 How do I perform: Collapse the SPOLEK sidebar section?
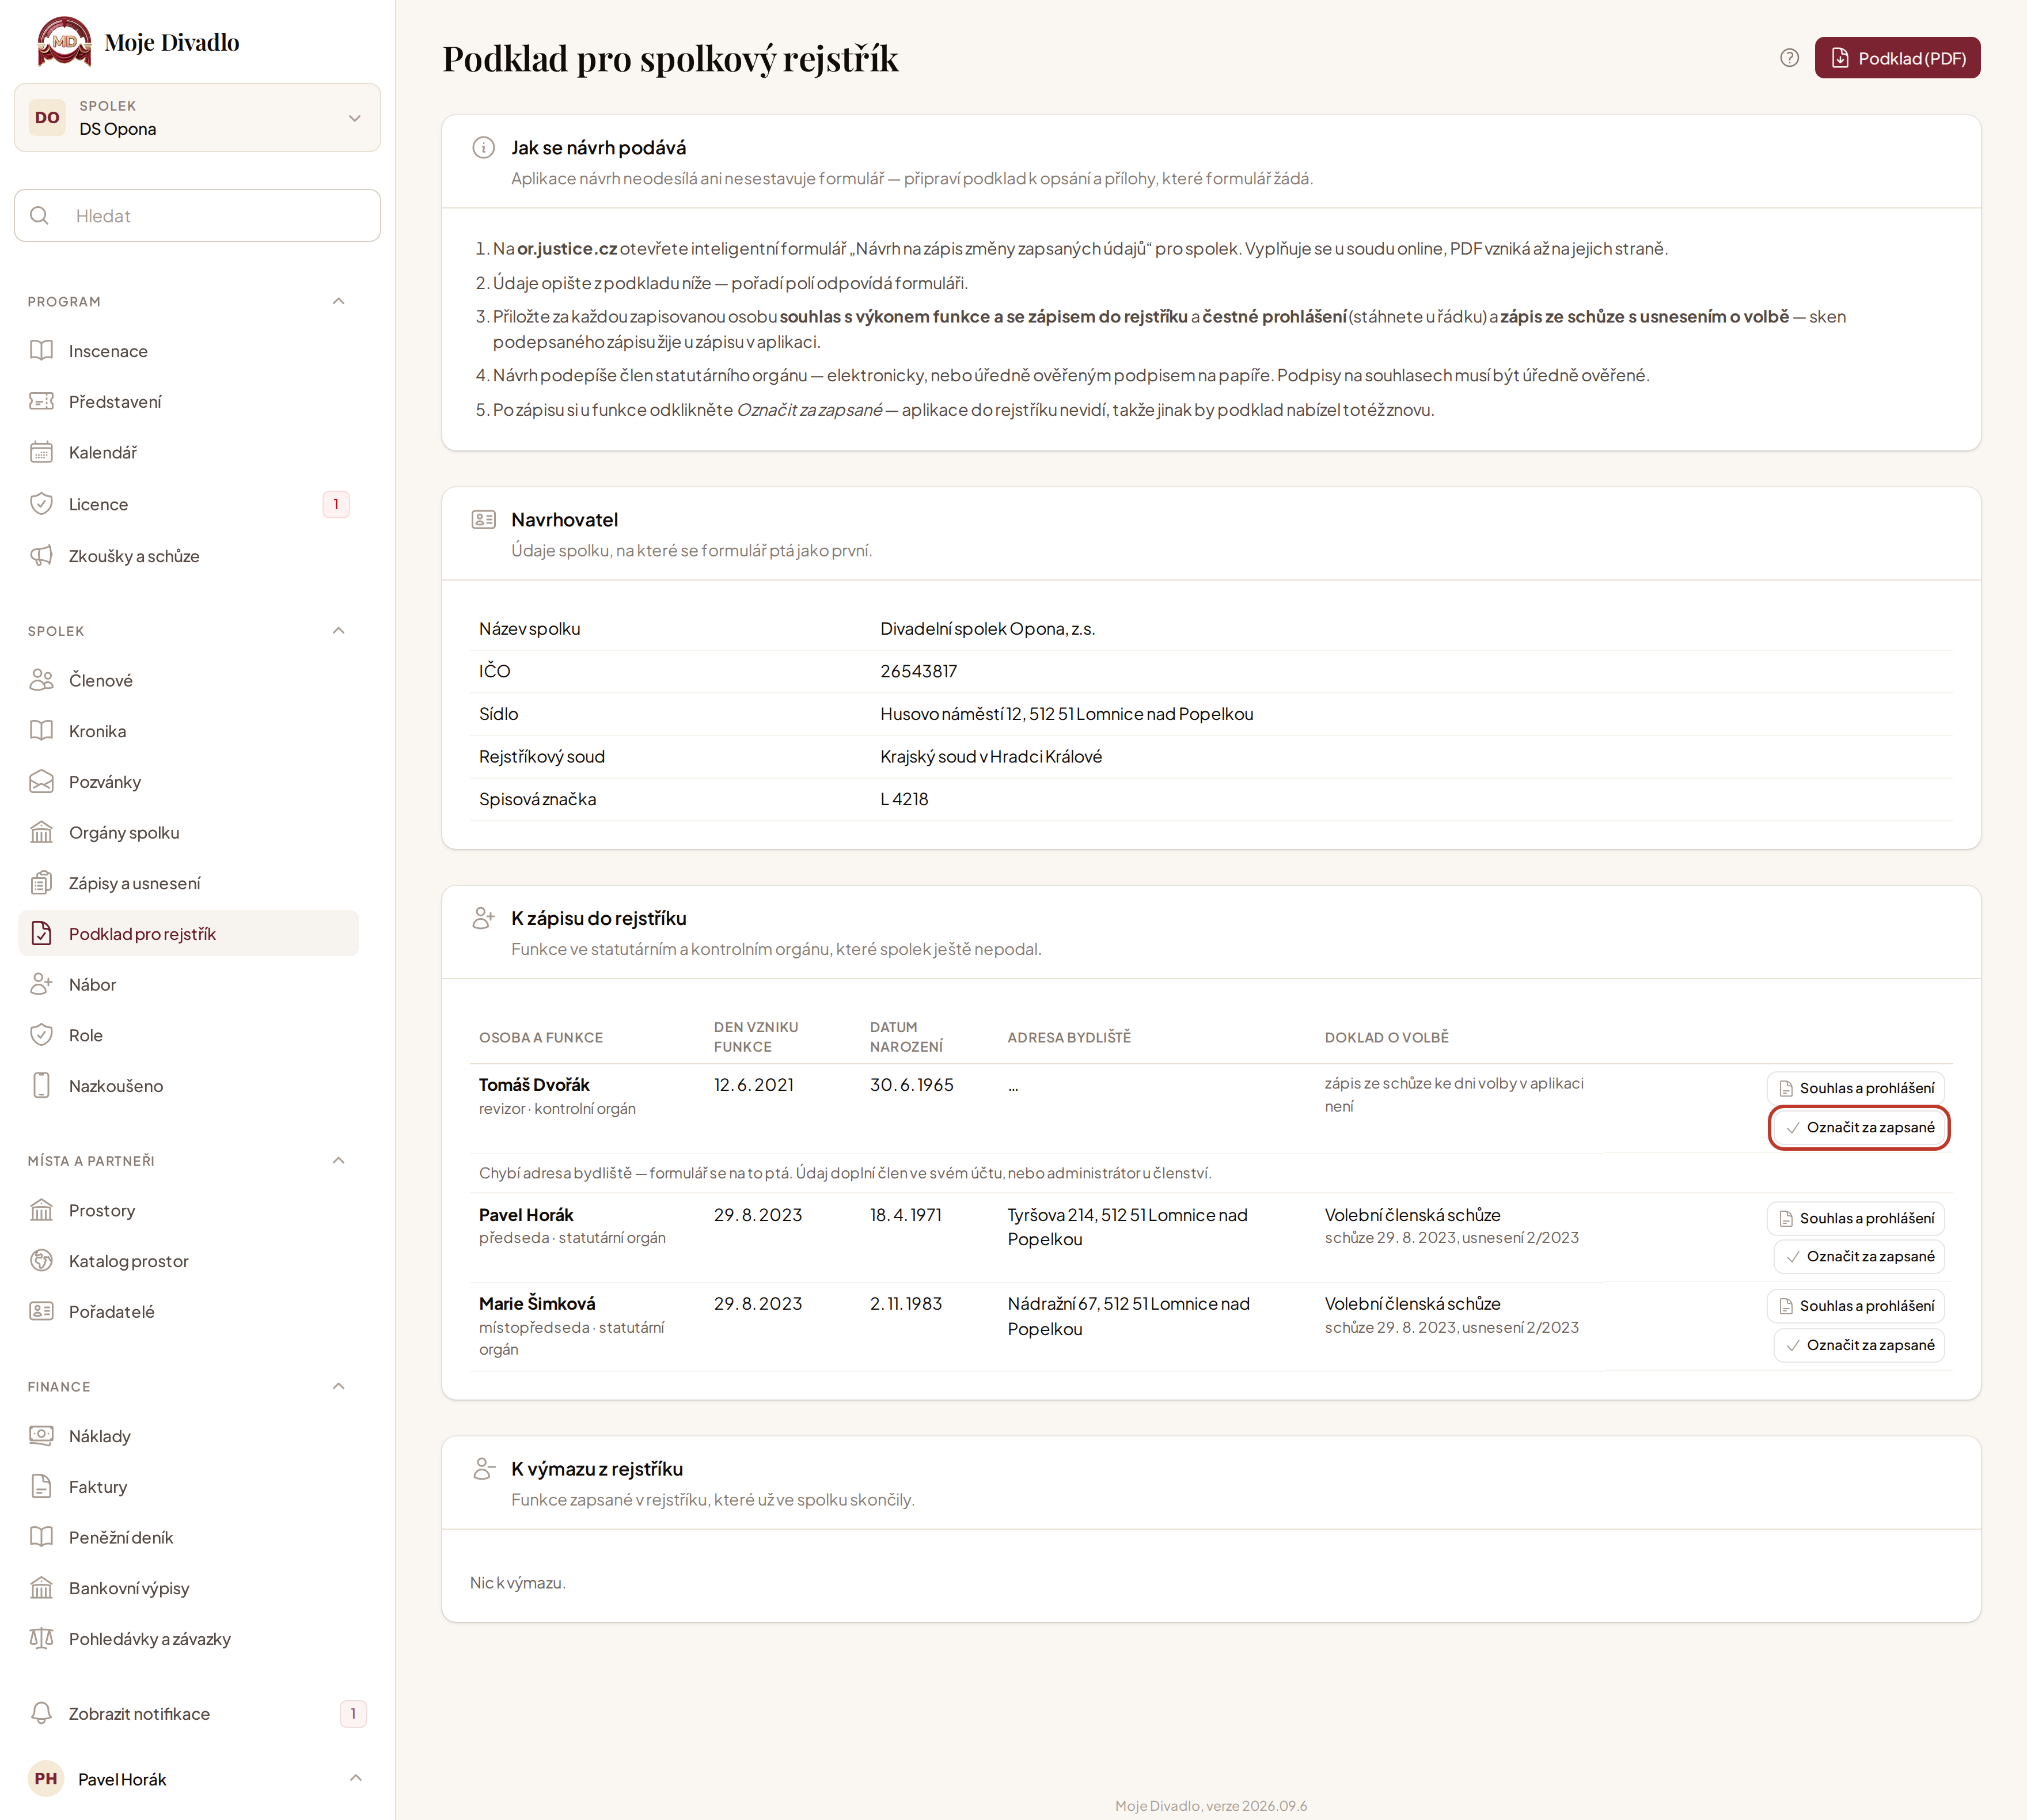pos(338,631)
